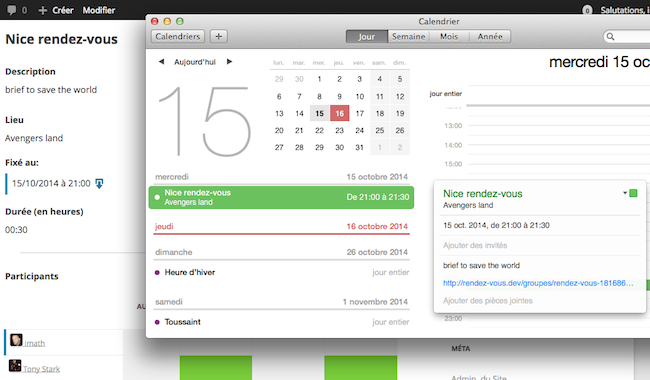Open the Salutations account menu

[625, 10]
